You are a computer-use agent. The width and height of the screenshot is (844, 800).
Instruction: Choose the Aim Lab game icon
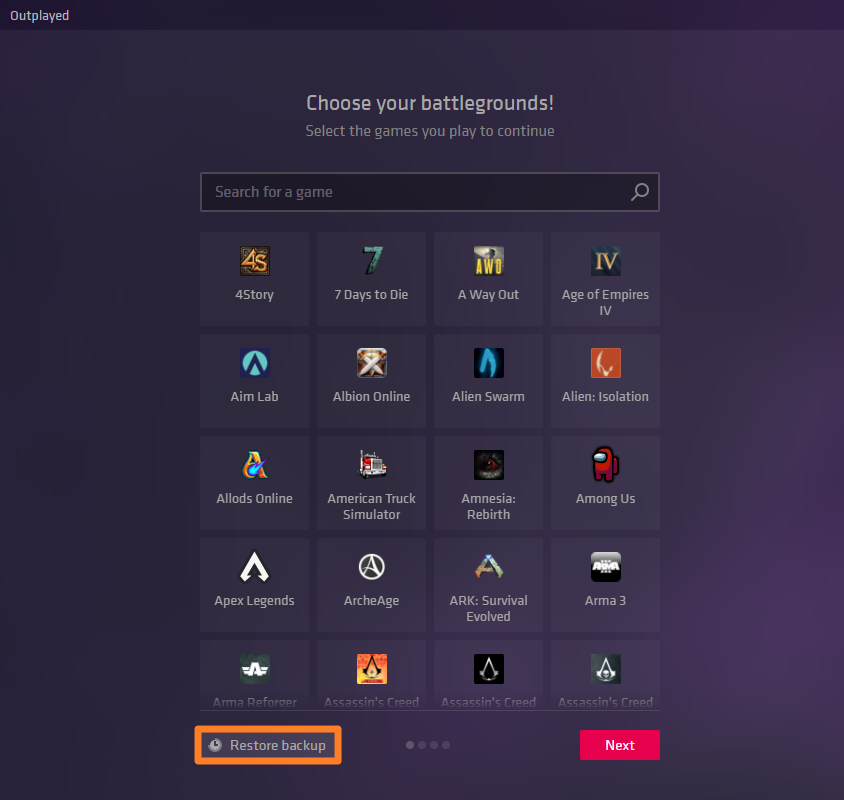click(255, 363)
